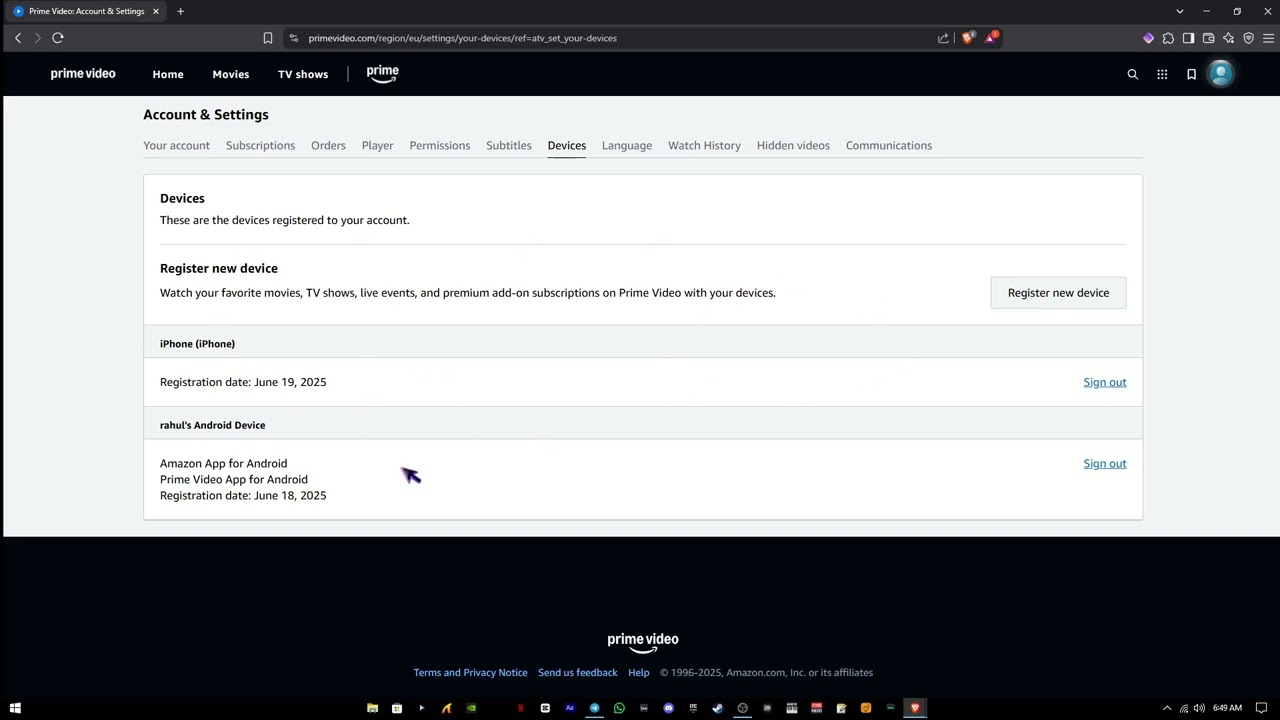1280x720 pixels.
Task: Select the Prime Video: Account & Settings tab
Action: pyautogui.click(x=86, y=11)
